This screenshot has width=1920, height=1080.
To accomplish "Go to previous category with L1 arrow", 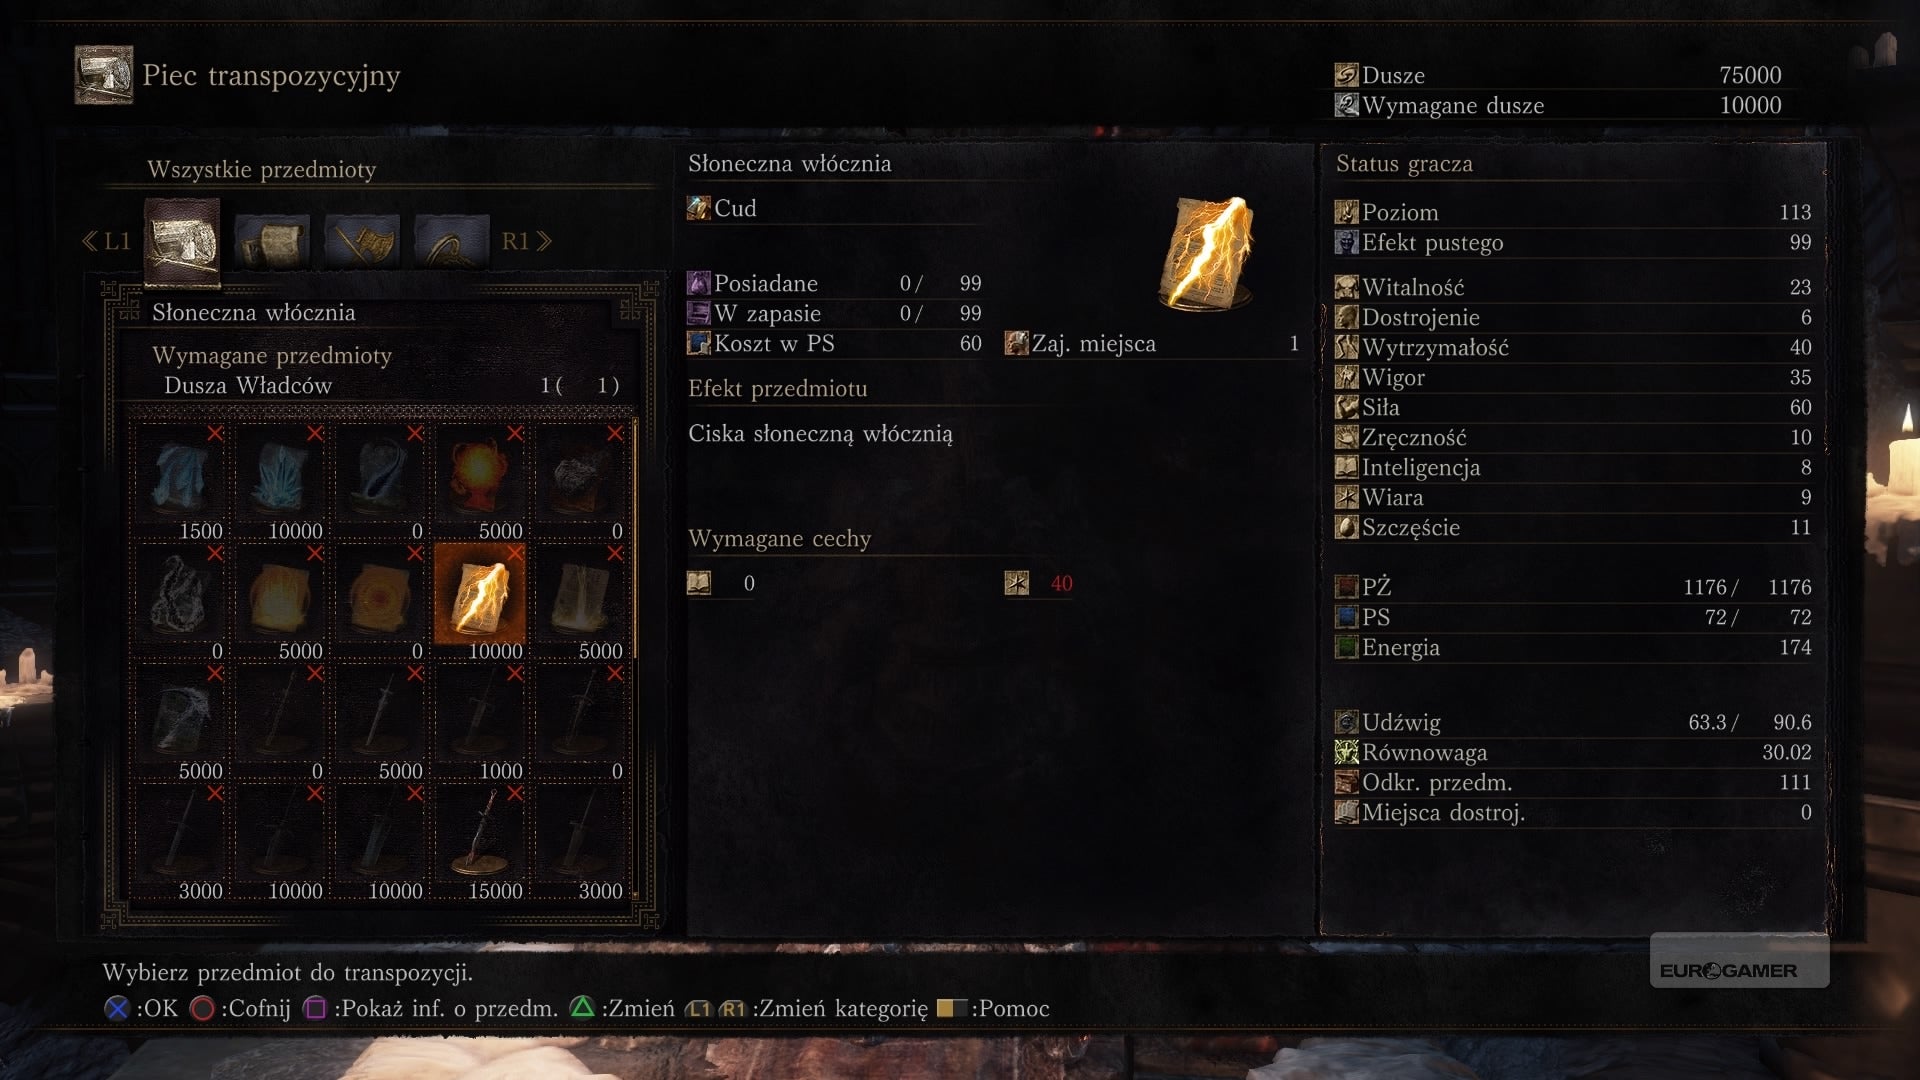I will (x=106, y=241).
